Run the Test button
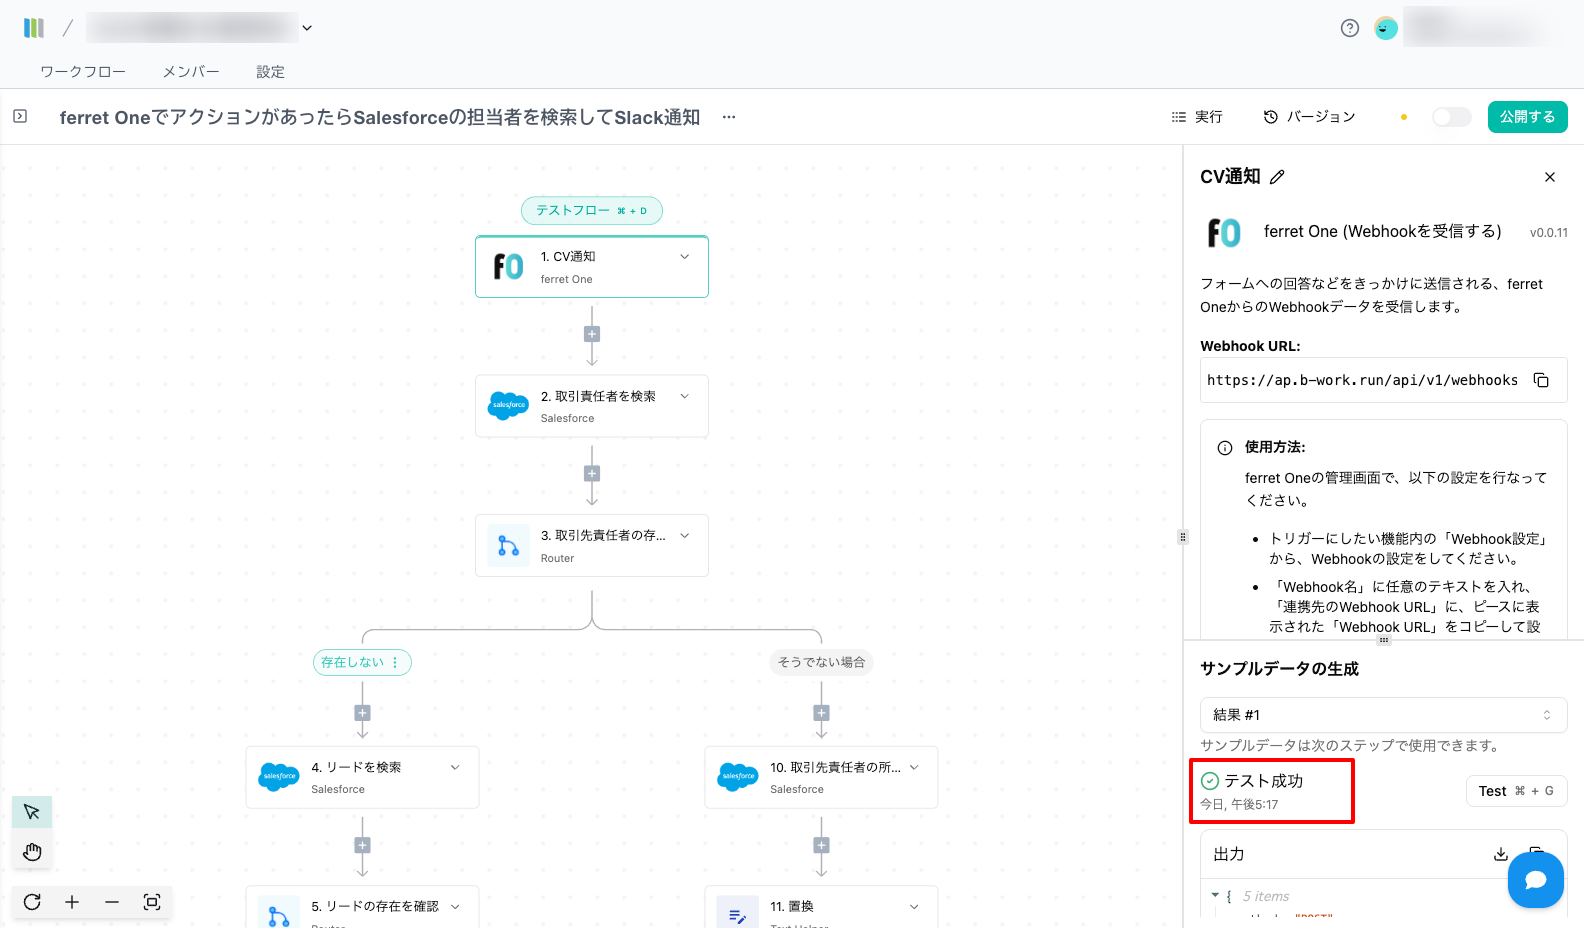 coord(1516,791)
